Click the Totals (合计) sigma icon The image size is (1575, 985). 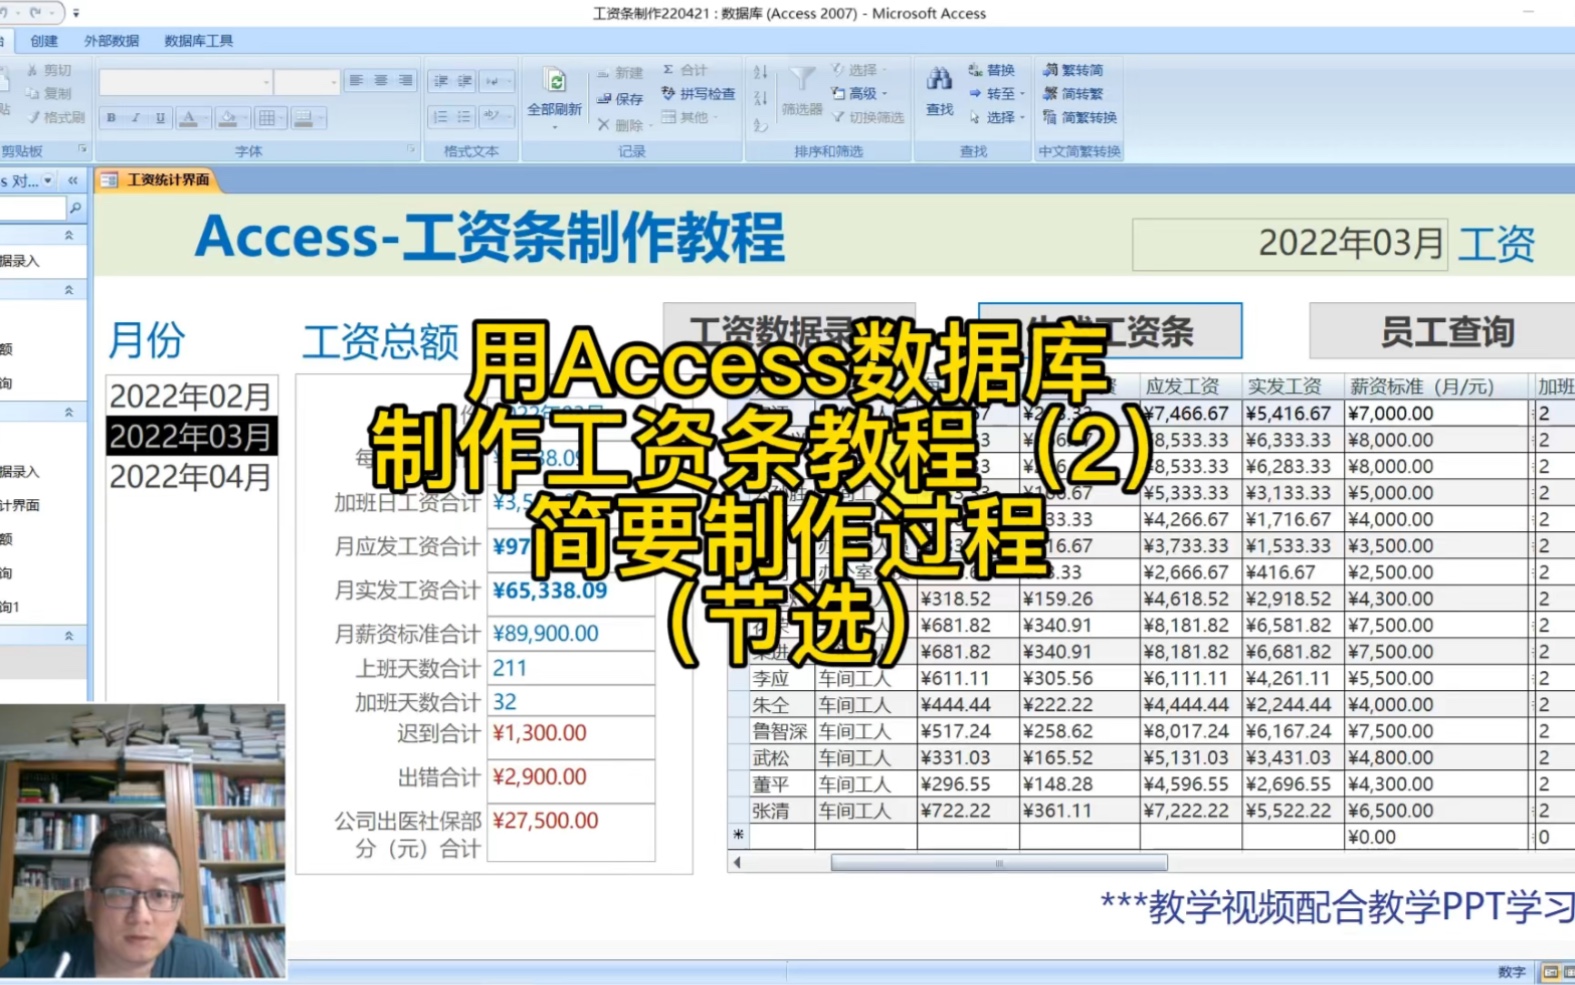[668, 70]
